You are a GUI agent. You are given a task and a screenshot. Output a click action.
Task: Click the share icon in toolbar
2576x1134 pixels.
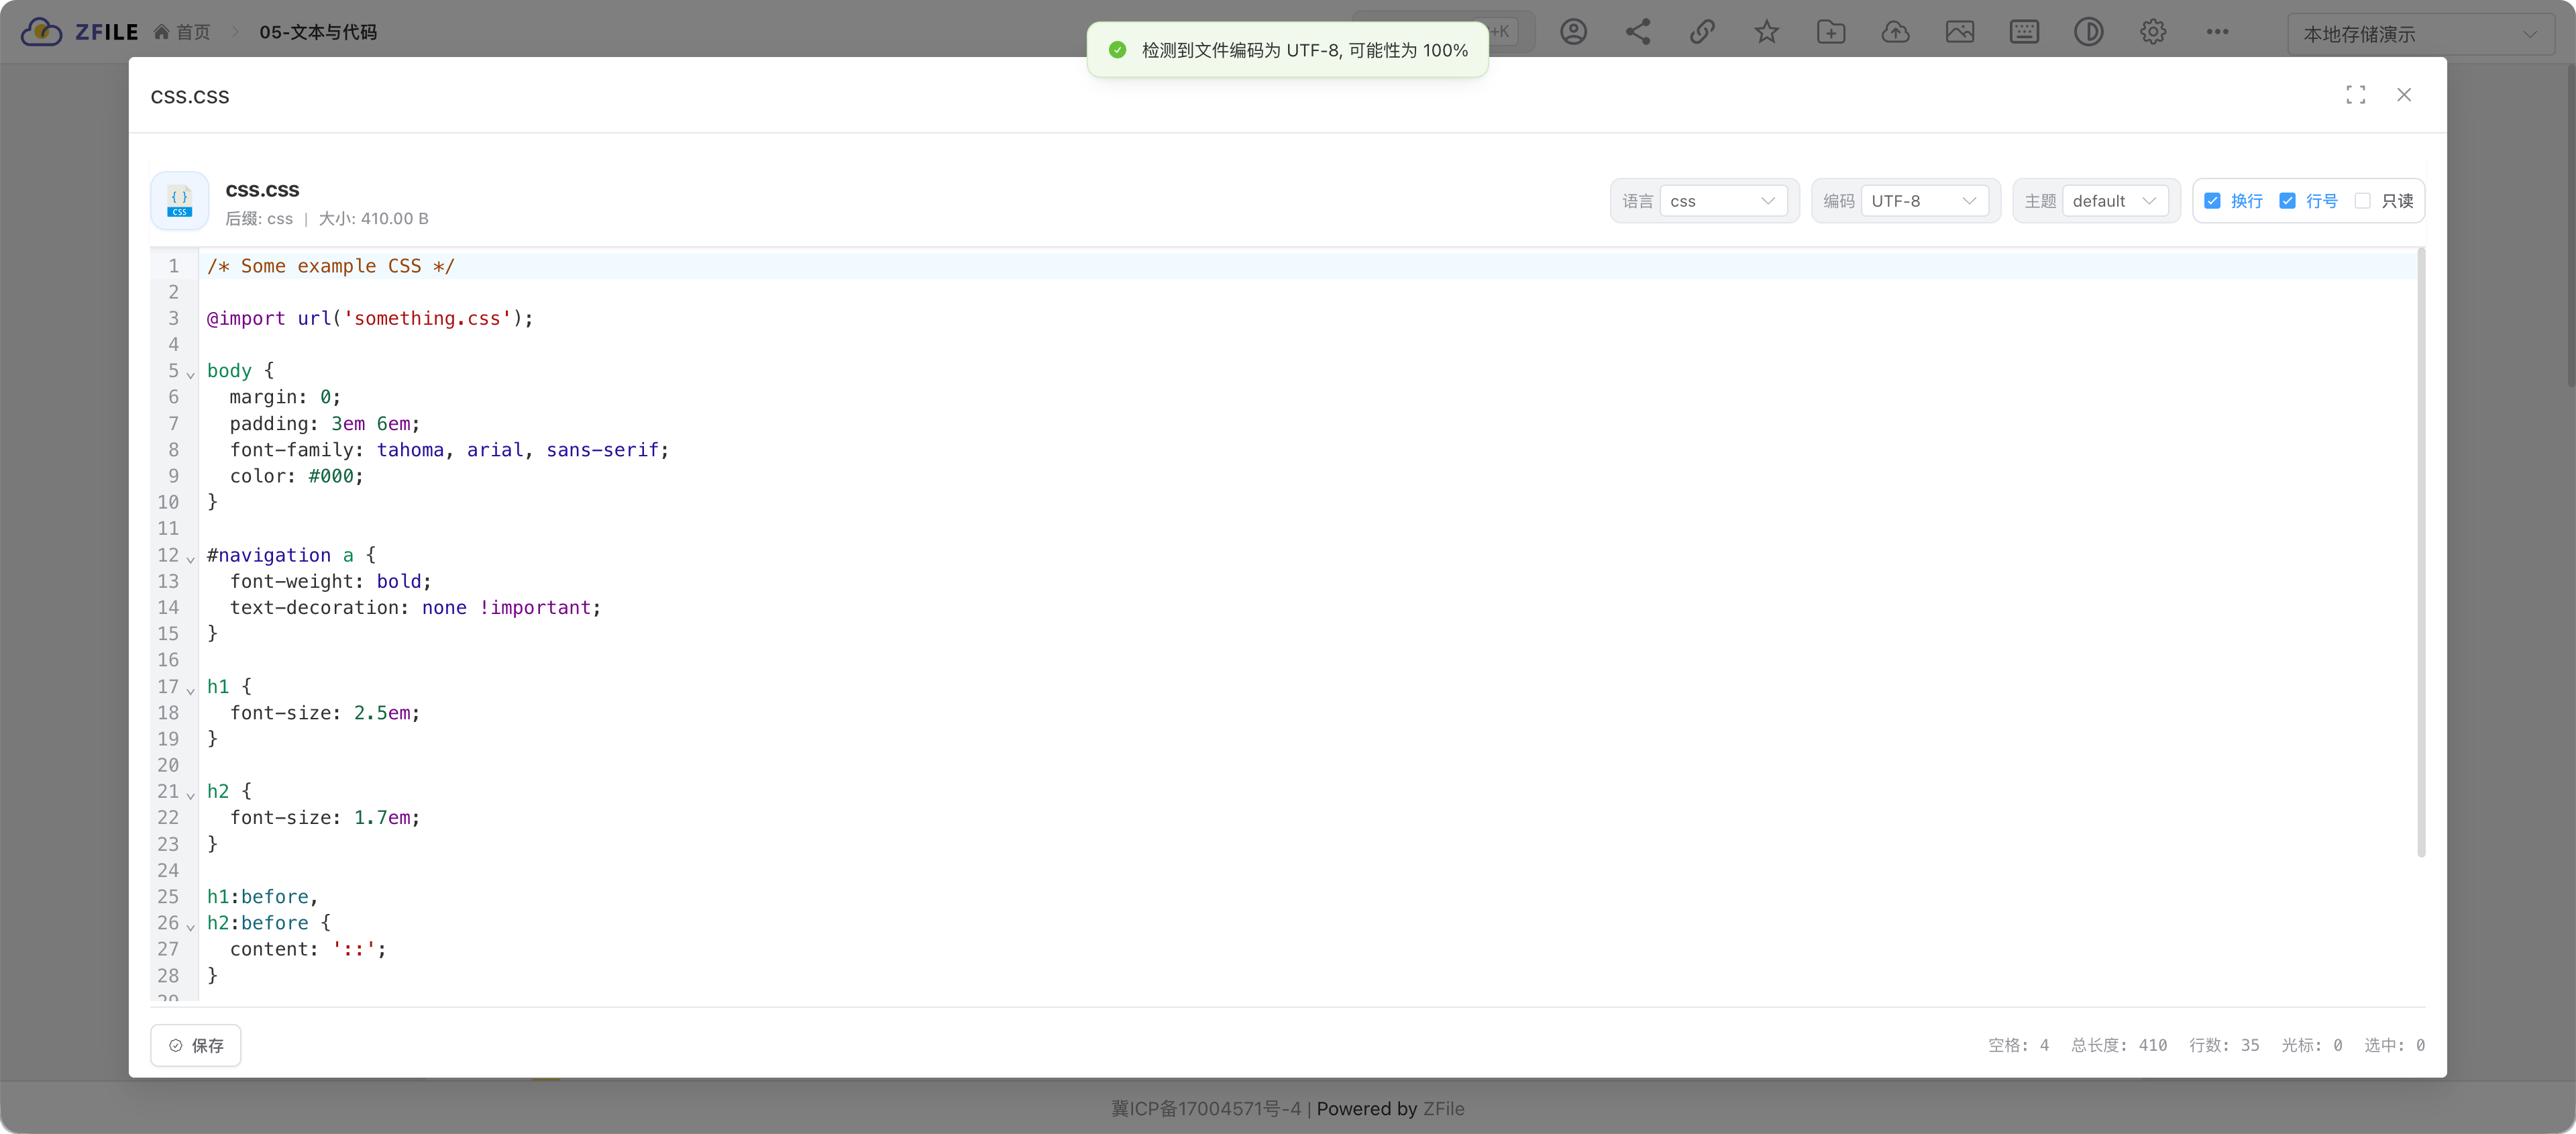pyautogui.click(x=1638, y=32)
